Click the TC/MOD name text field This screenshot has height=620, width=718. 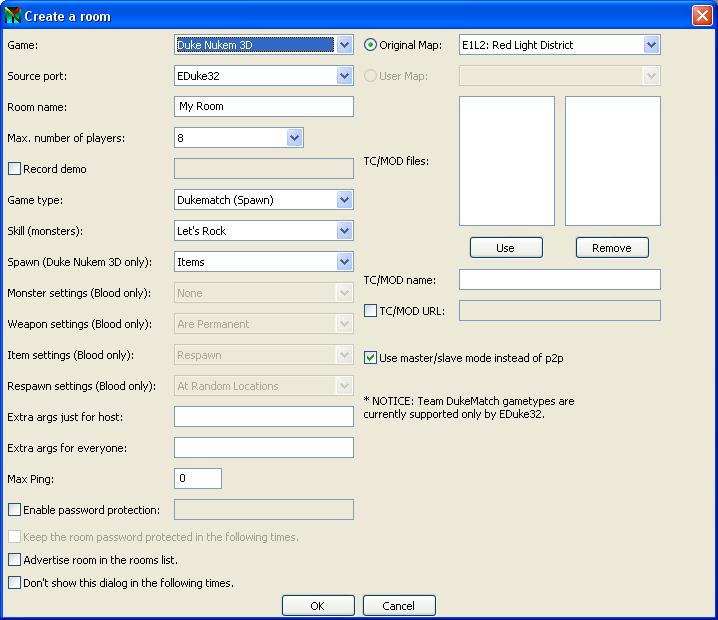pos(560,279)
